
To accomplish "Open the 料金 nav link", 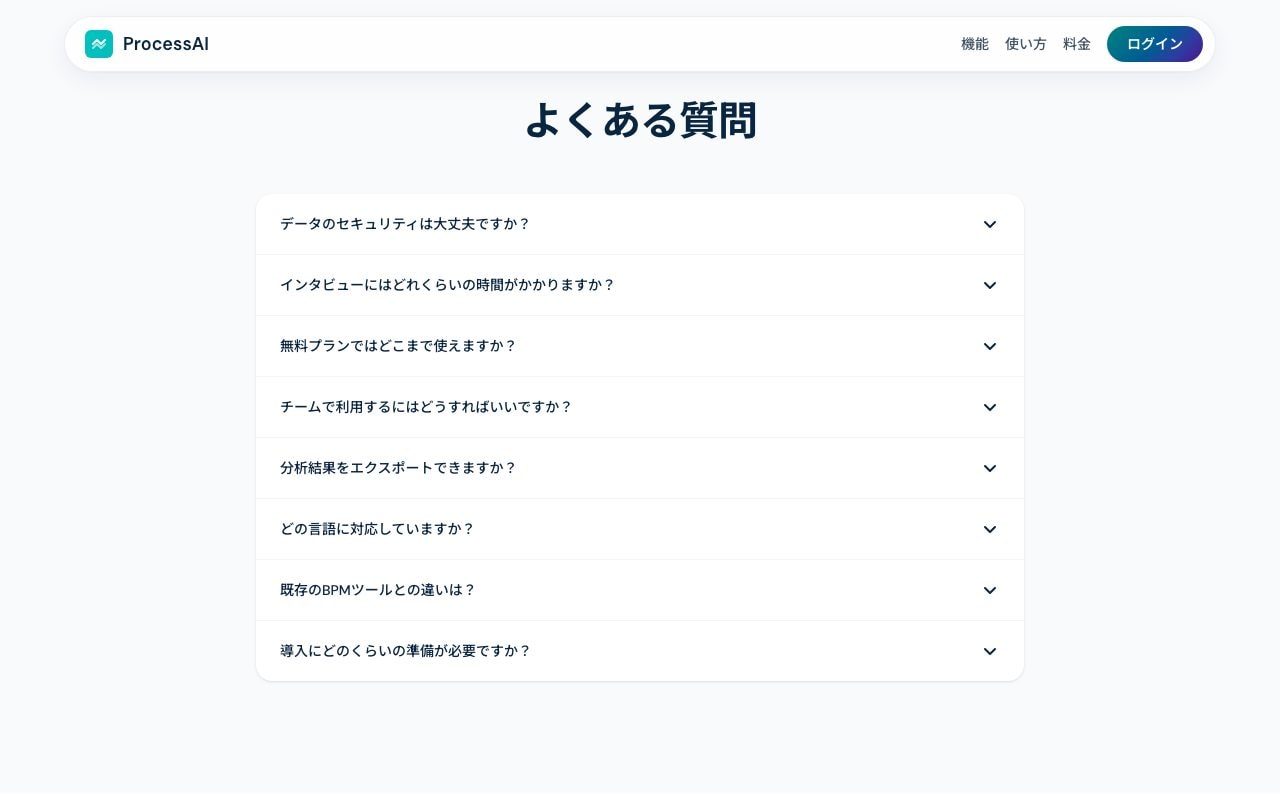I will (1077, 44).
